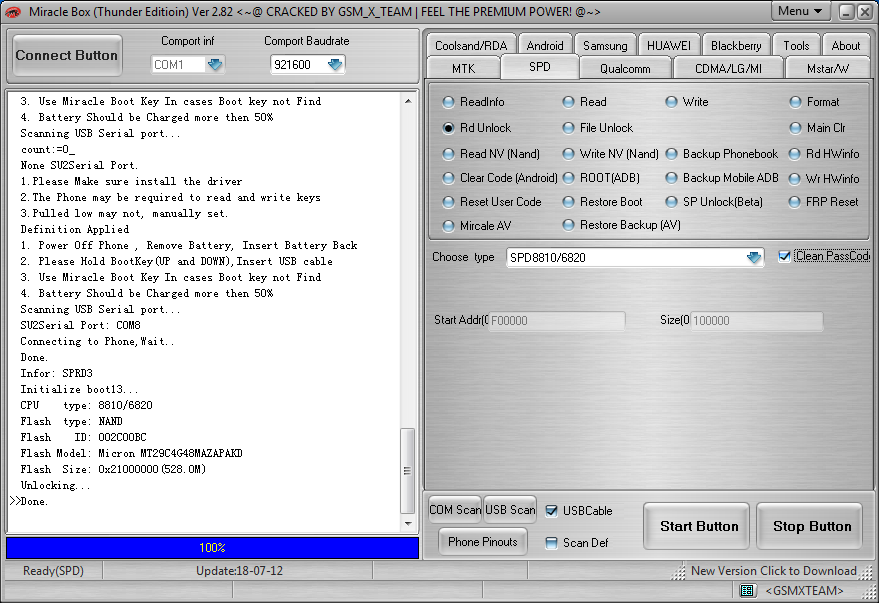Image resolution: width=879 pixels, height=603 pixels.
Task: Switch to the CDMA/LG/MI tab
Action: 728,68
